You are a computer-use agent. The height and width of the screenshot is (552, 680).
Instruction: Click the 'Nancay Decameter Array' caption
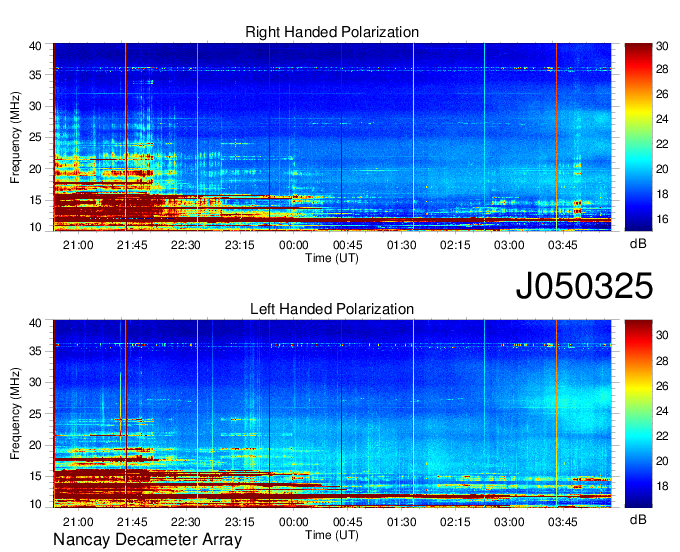click(147, 540)
